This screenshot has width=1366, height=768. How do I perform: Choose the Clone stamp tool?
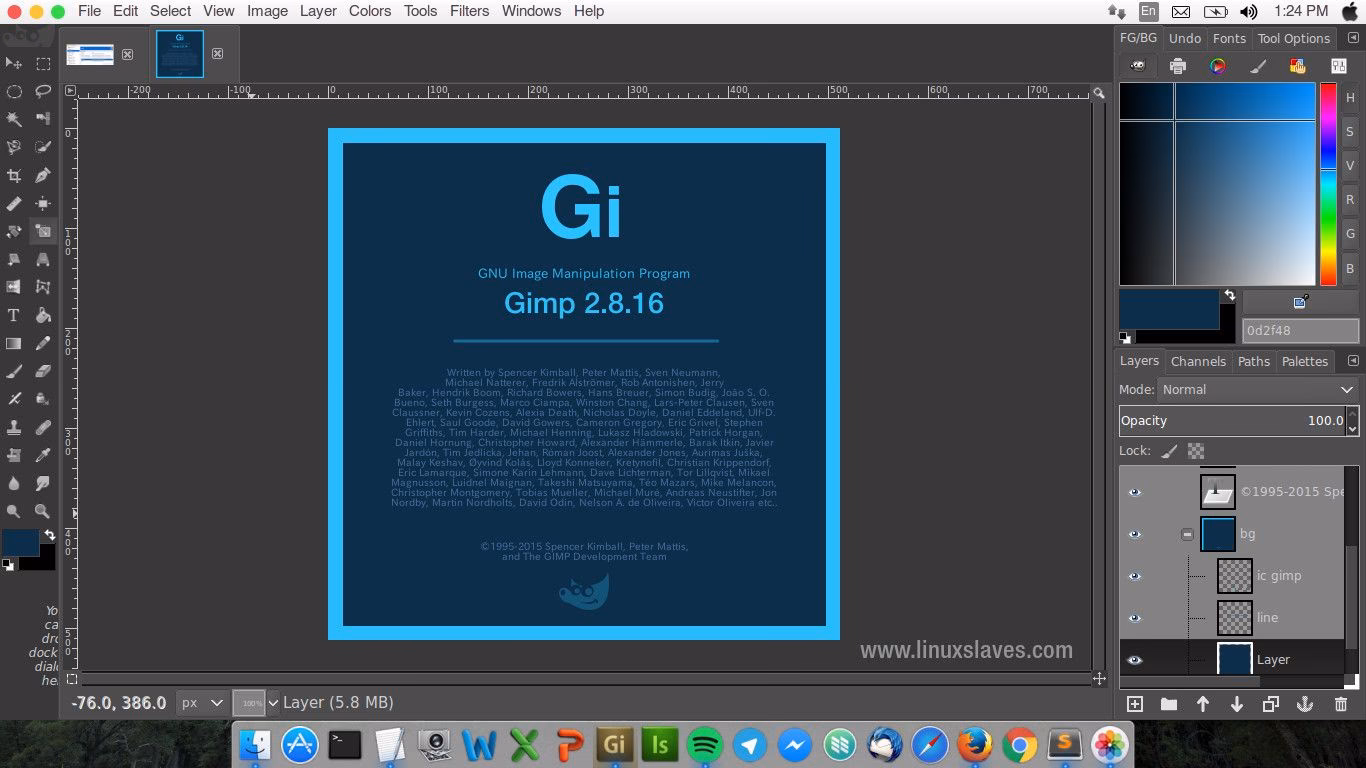[x=15, y=426]
